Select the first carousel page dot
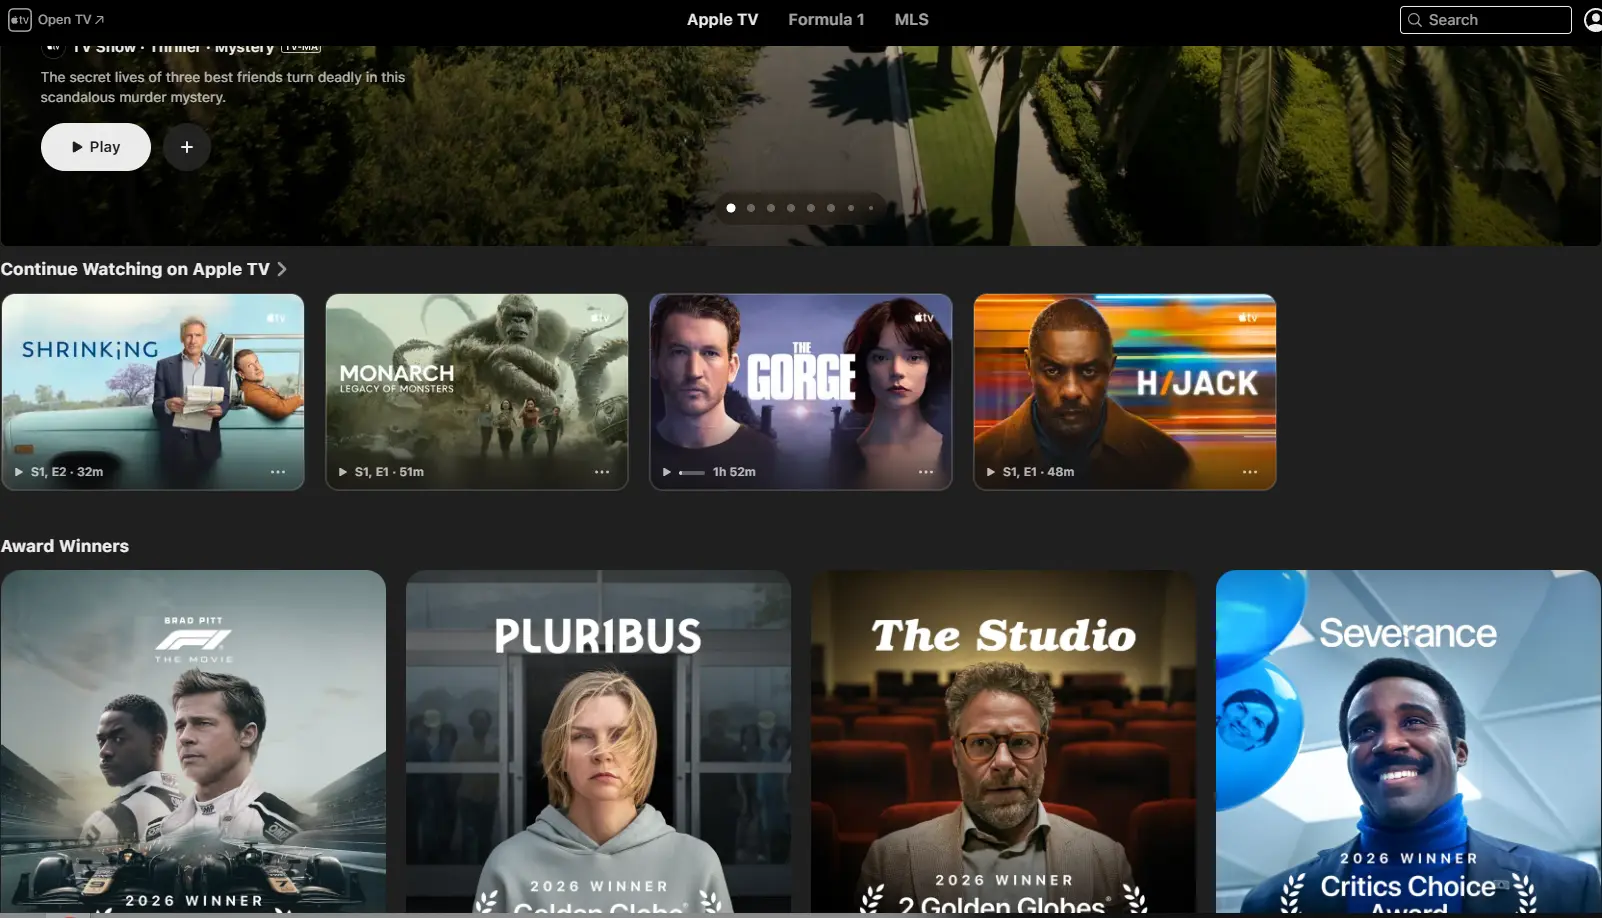Viewport: 1602px width, 918px height. 731,208
